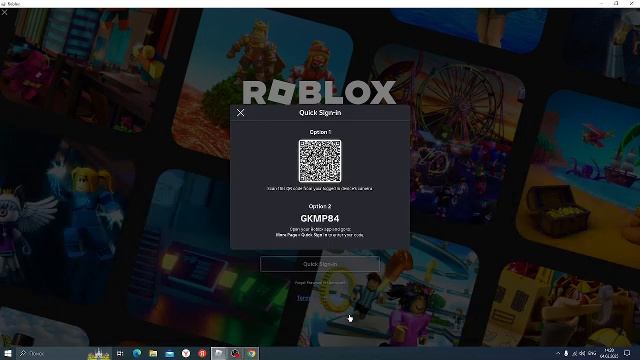Switch the keyboard input language
640x360 pixels.
tap(592, 353)
